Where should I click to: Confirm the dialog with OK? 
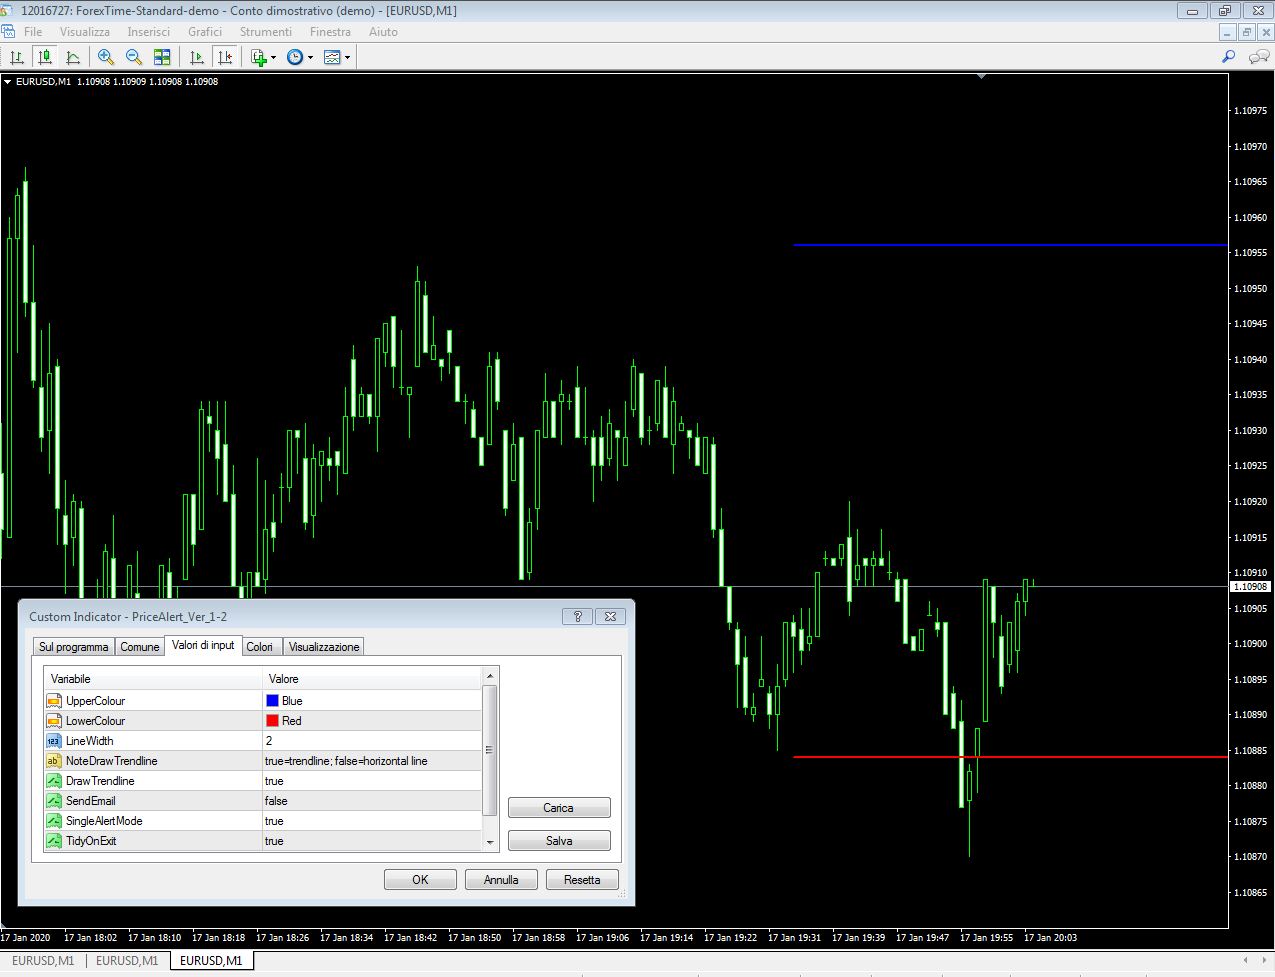coord(420,880)
